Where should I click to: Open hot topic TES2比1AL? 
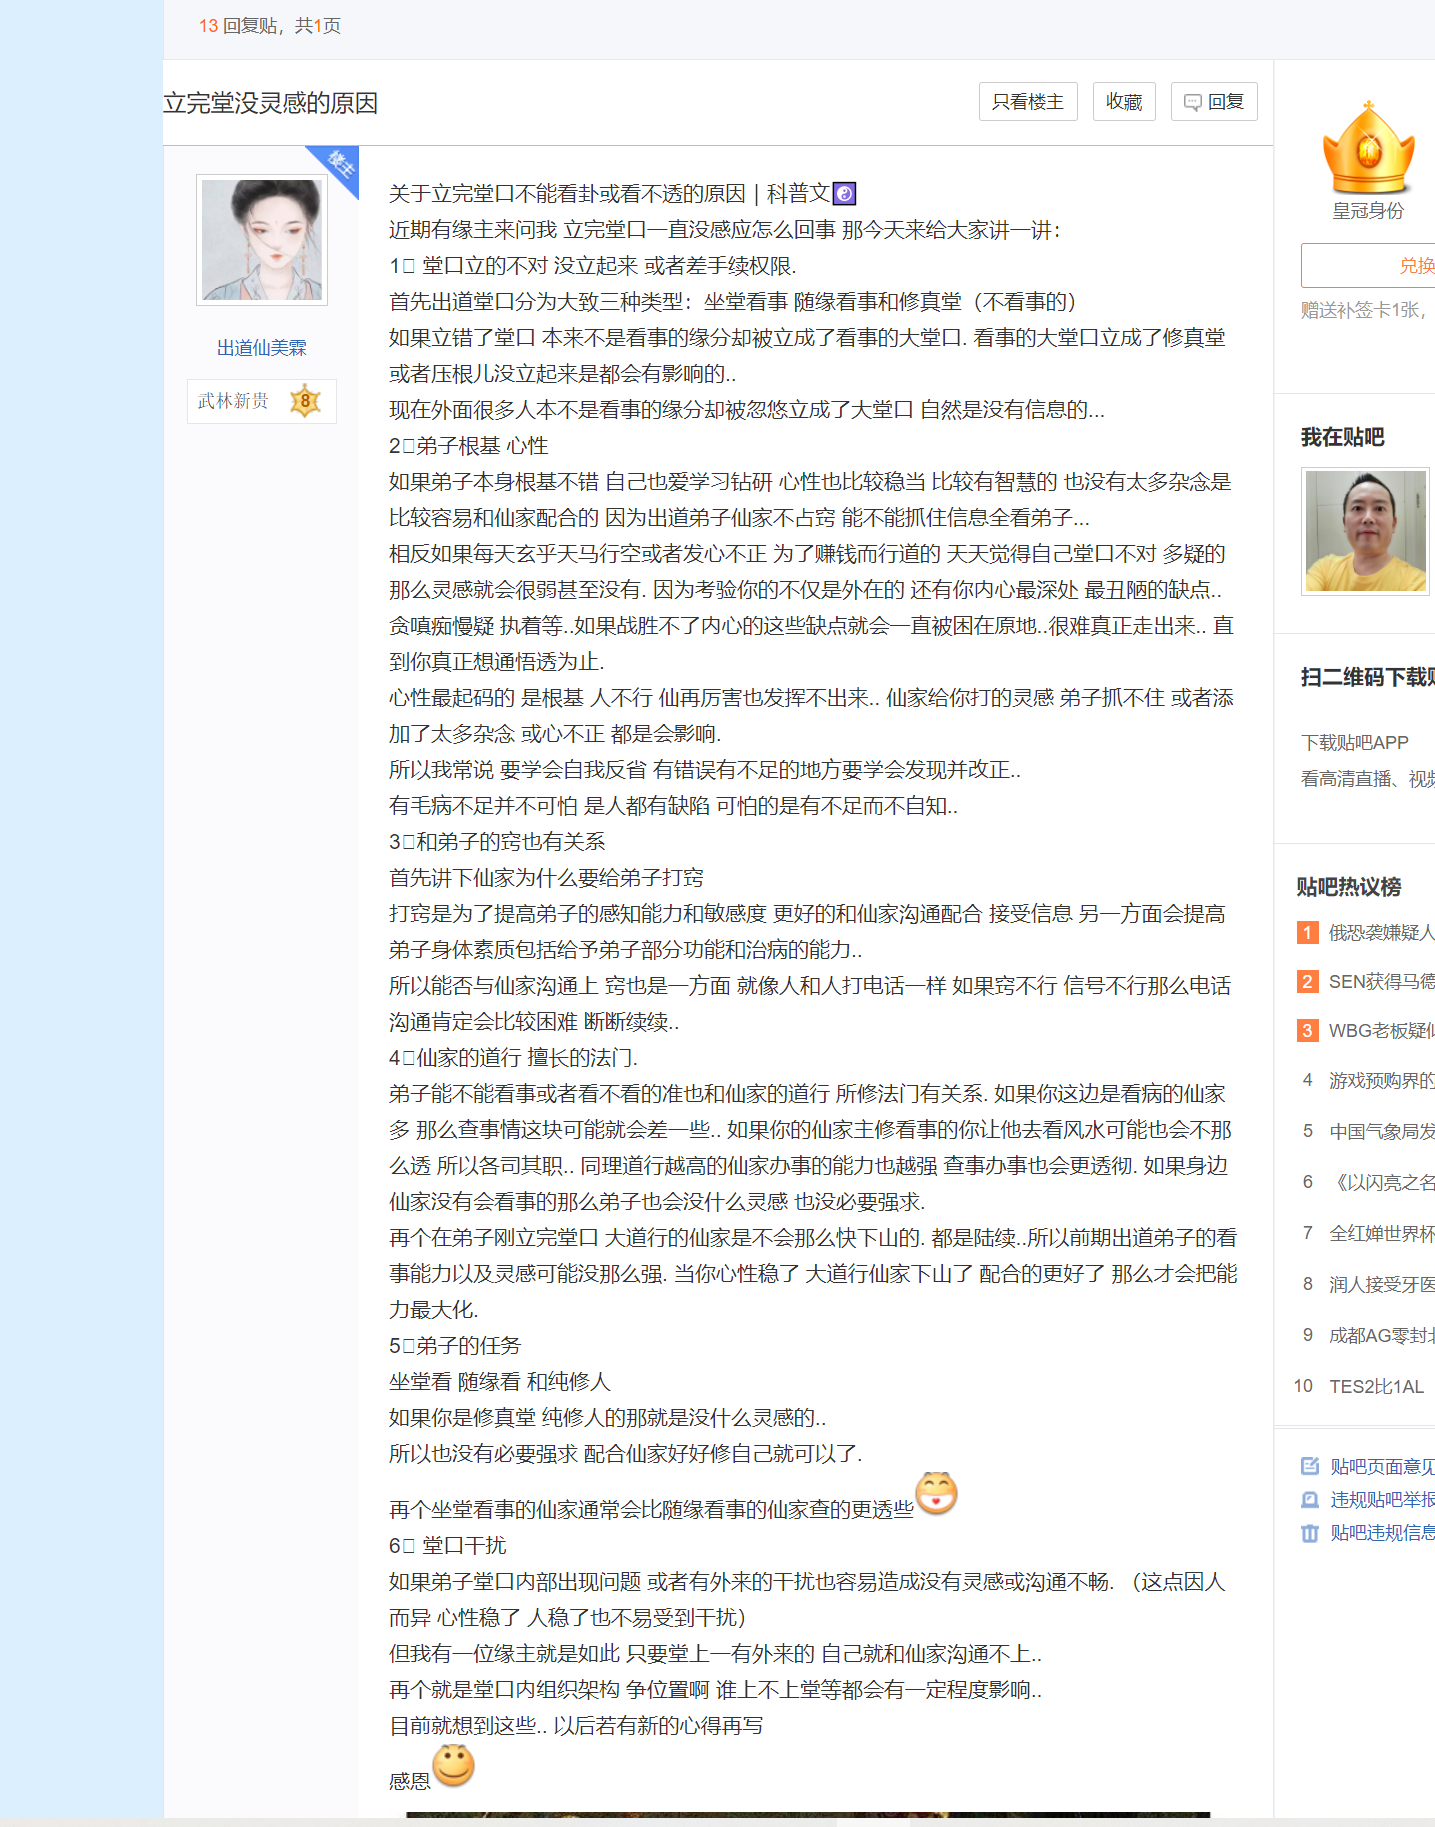pos(1376,1386)
